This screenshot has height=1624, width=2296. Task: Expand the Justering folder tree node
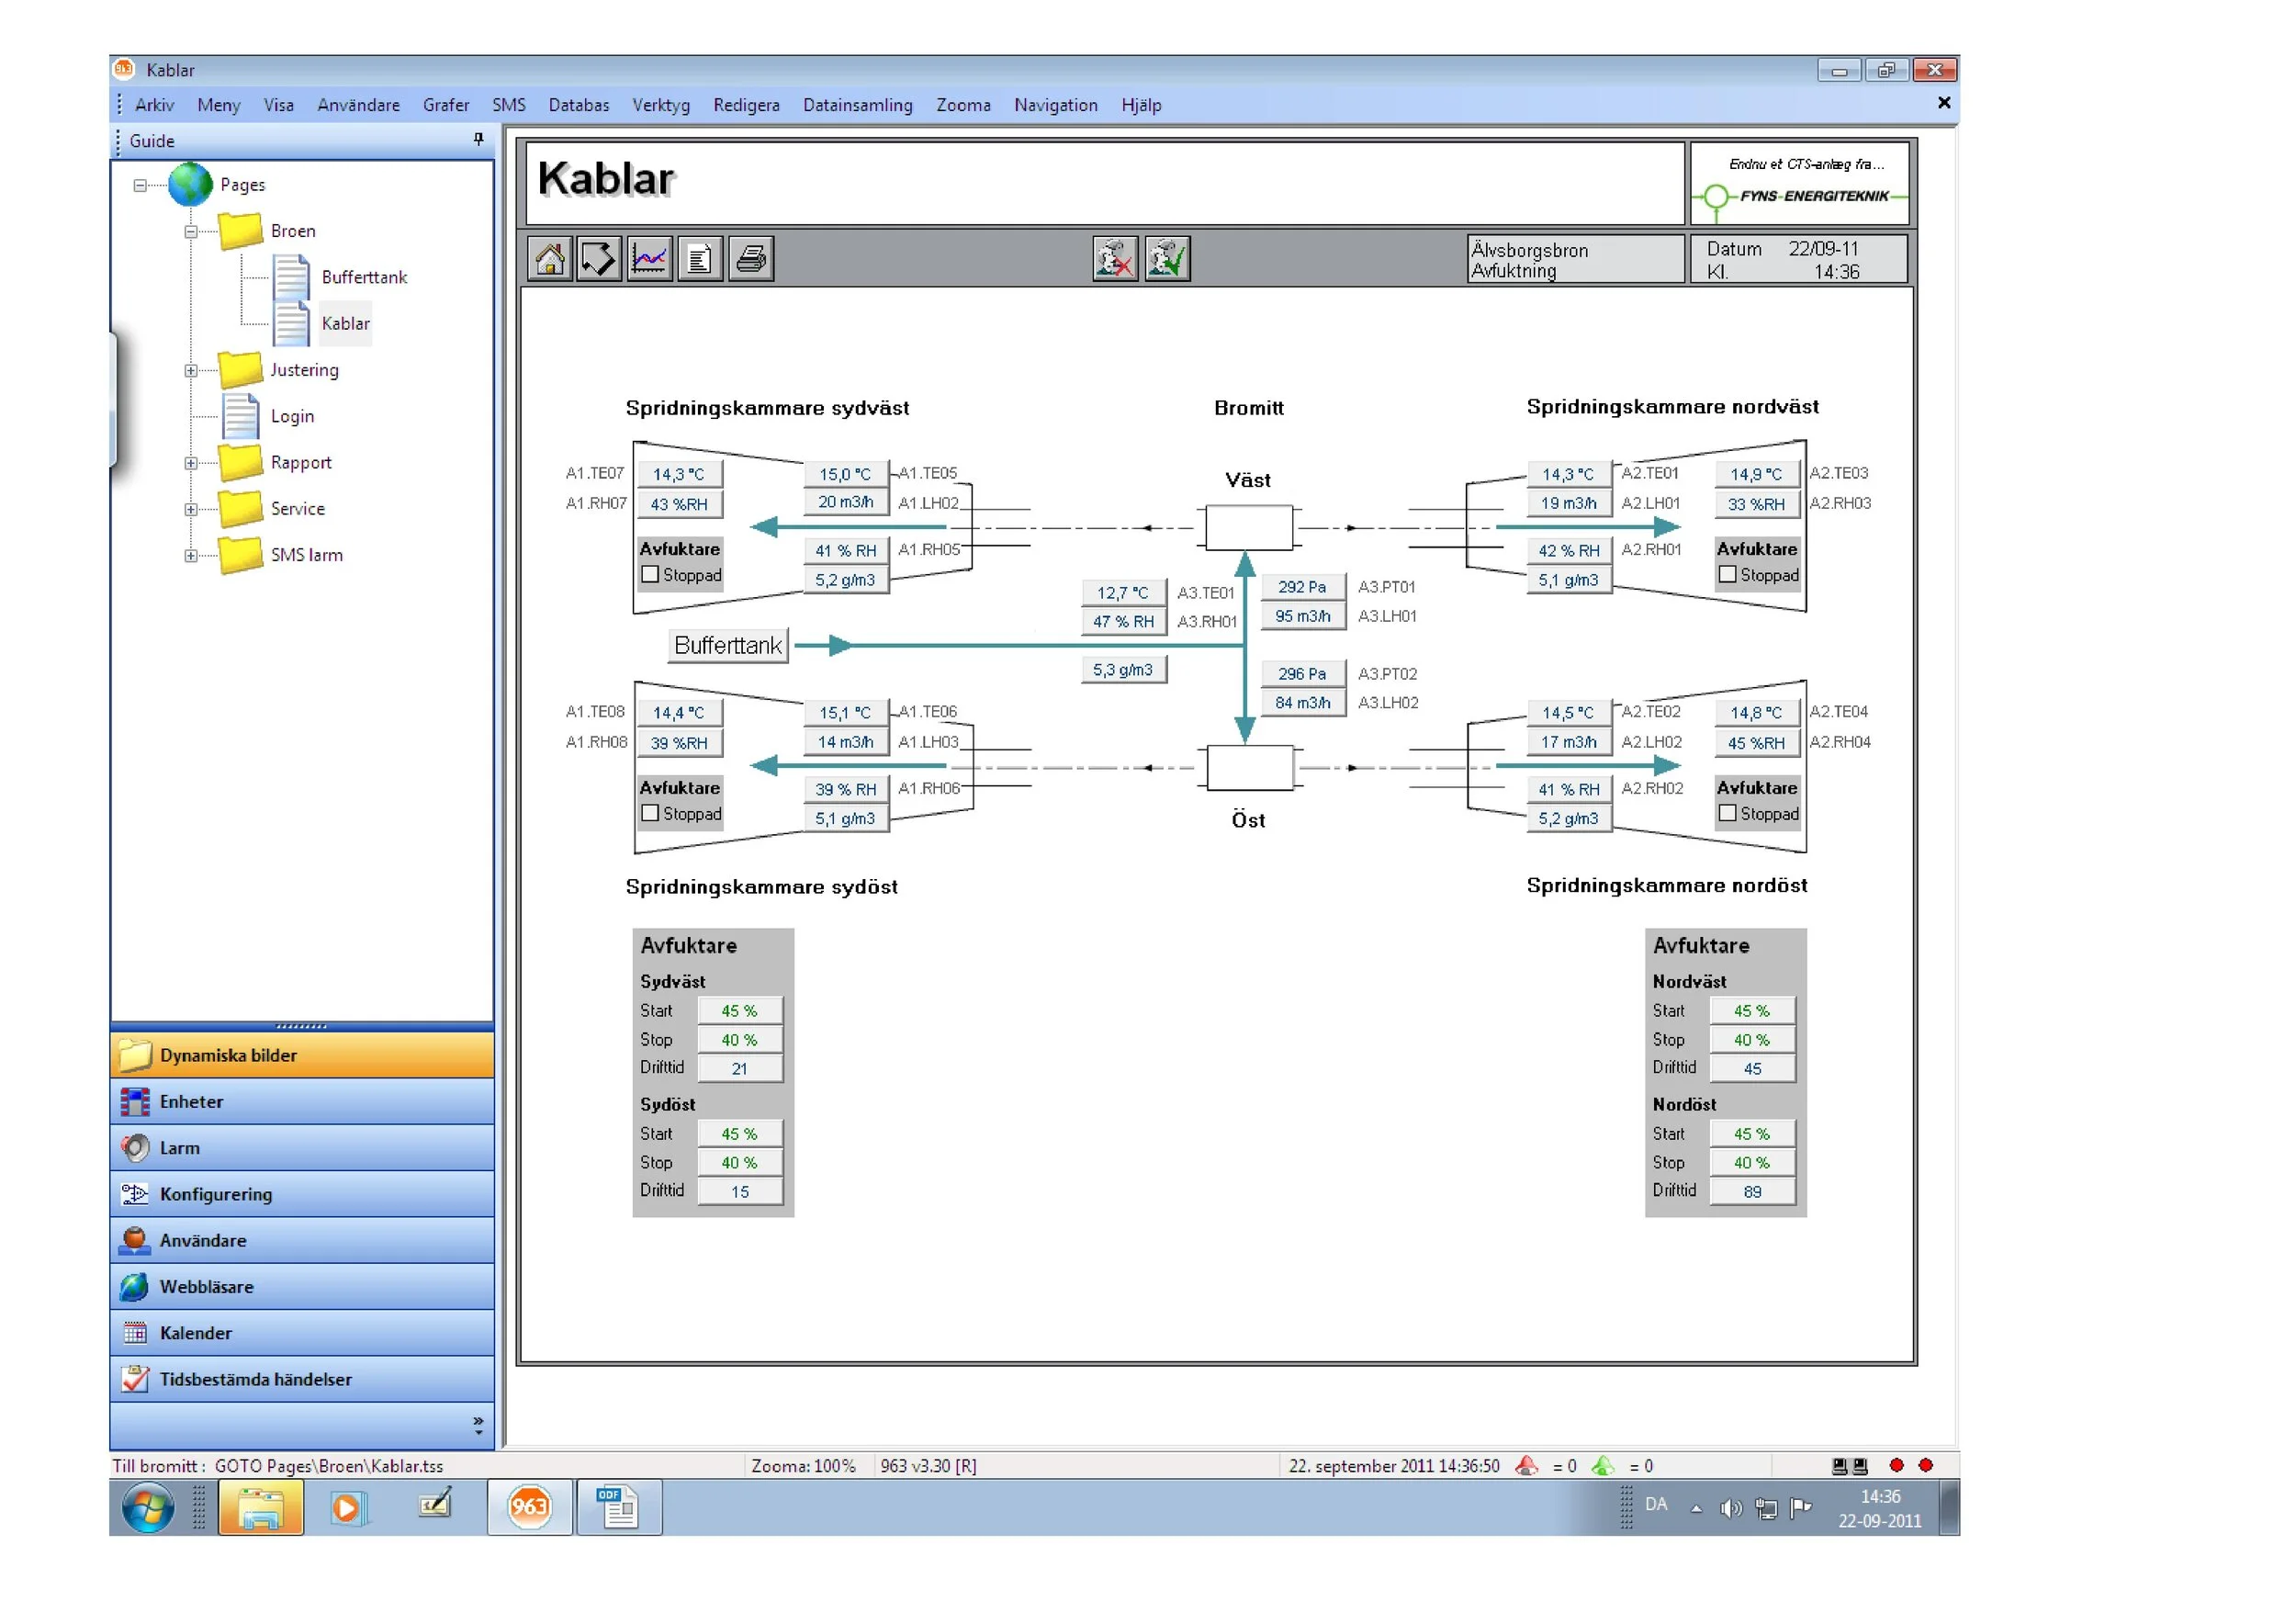(x=190, y=371)
